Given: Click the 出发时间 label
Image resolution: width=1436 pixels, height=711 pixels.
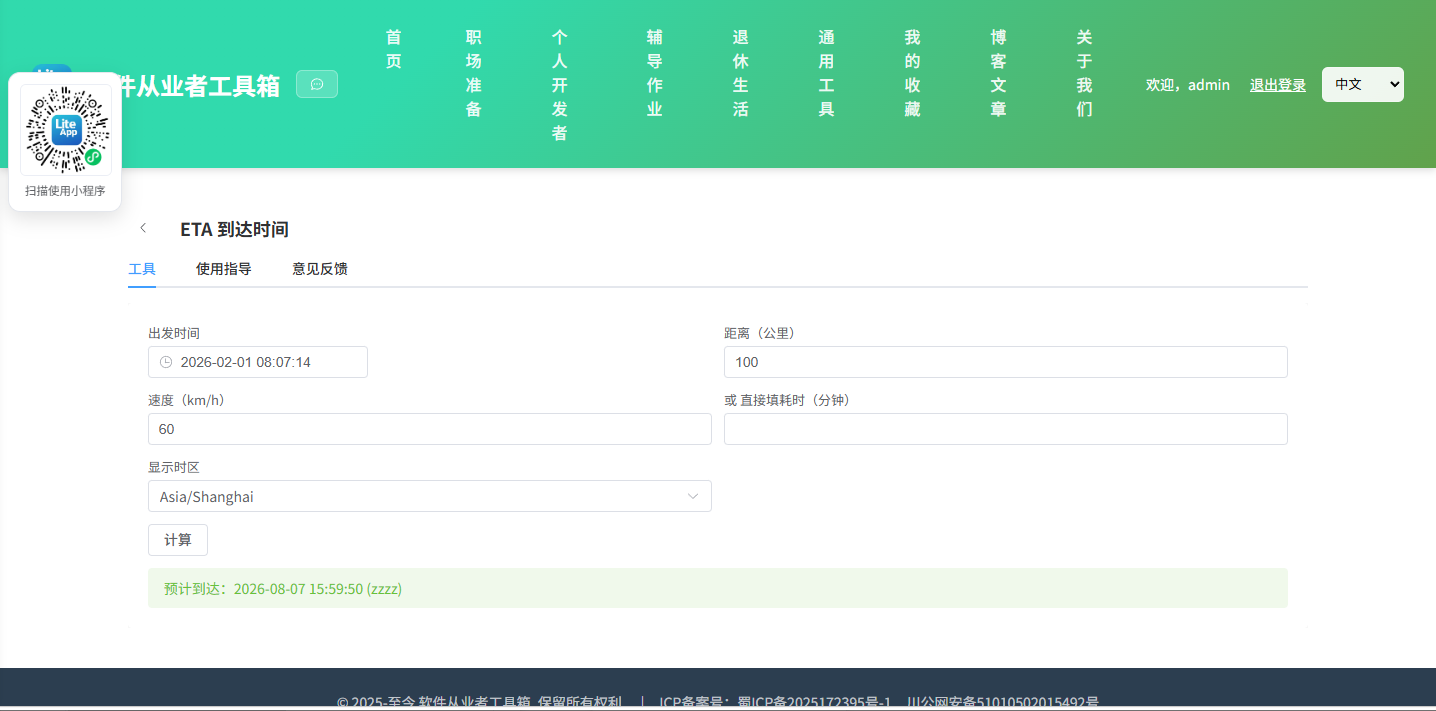Looking at the screenshot, I should coord(174,333).
